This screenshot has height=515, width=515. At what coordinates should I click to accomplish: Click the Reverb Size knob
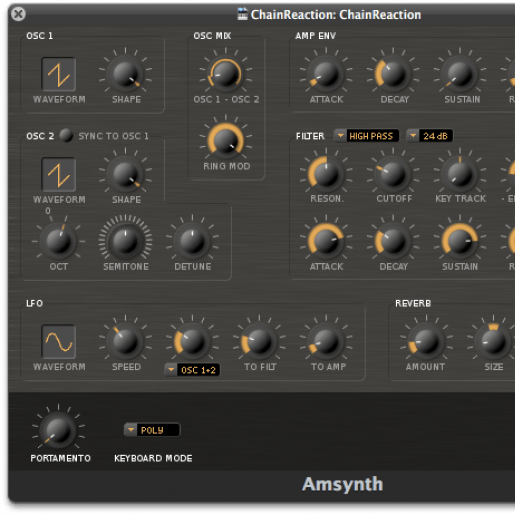pyautogui.click(x=493, y=342)
